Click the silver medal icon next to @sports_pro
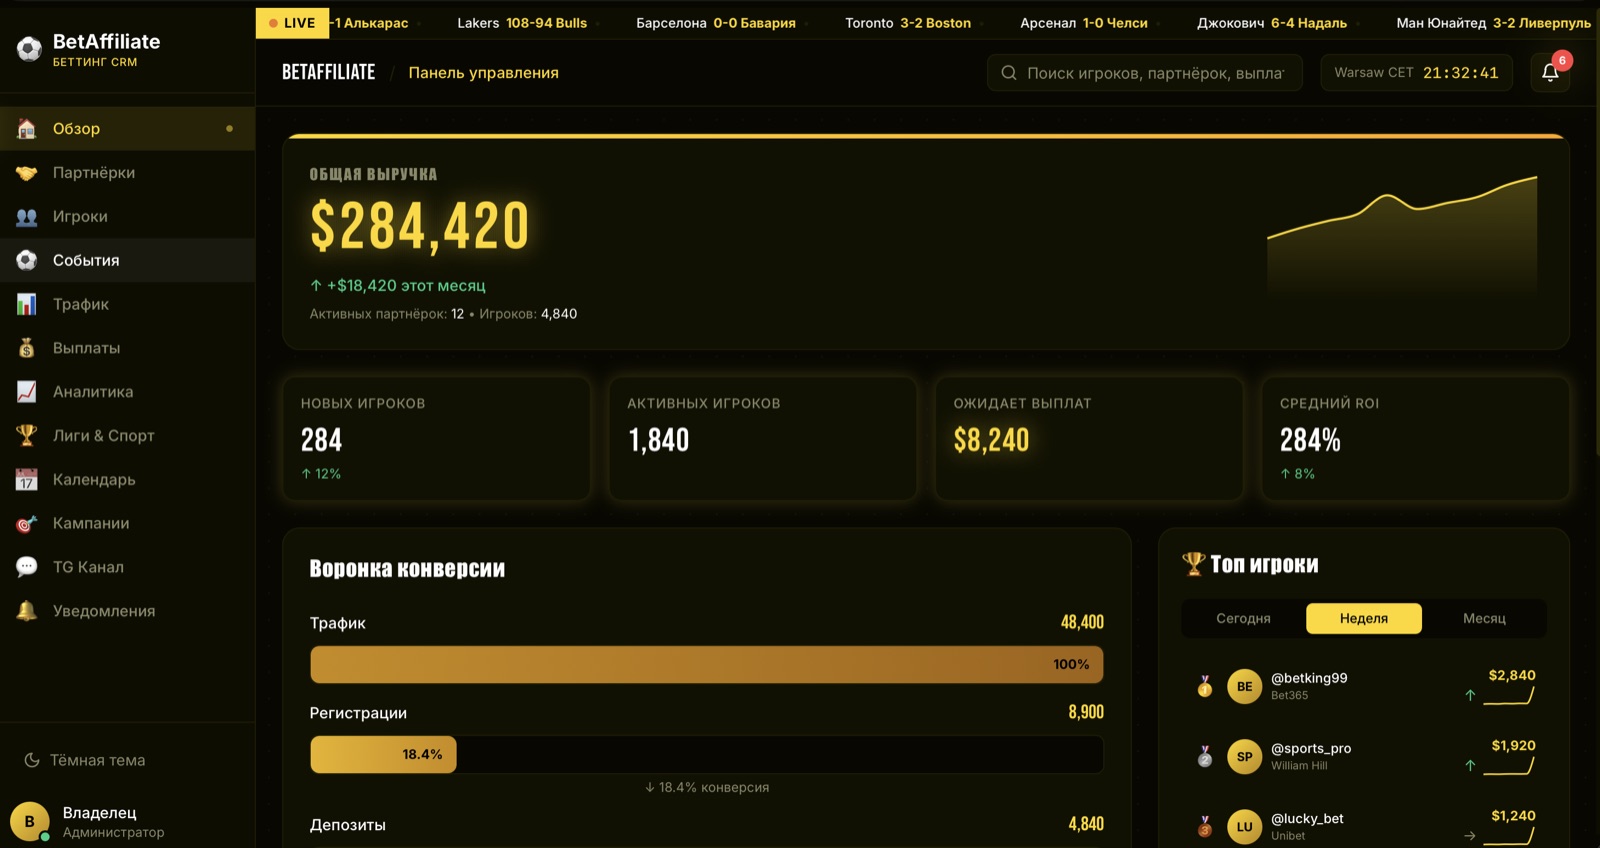 (1205, 756)
